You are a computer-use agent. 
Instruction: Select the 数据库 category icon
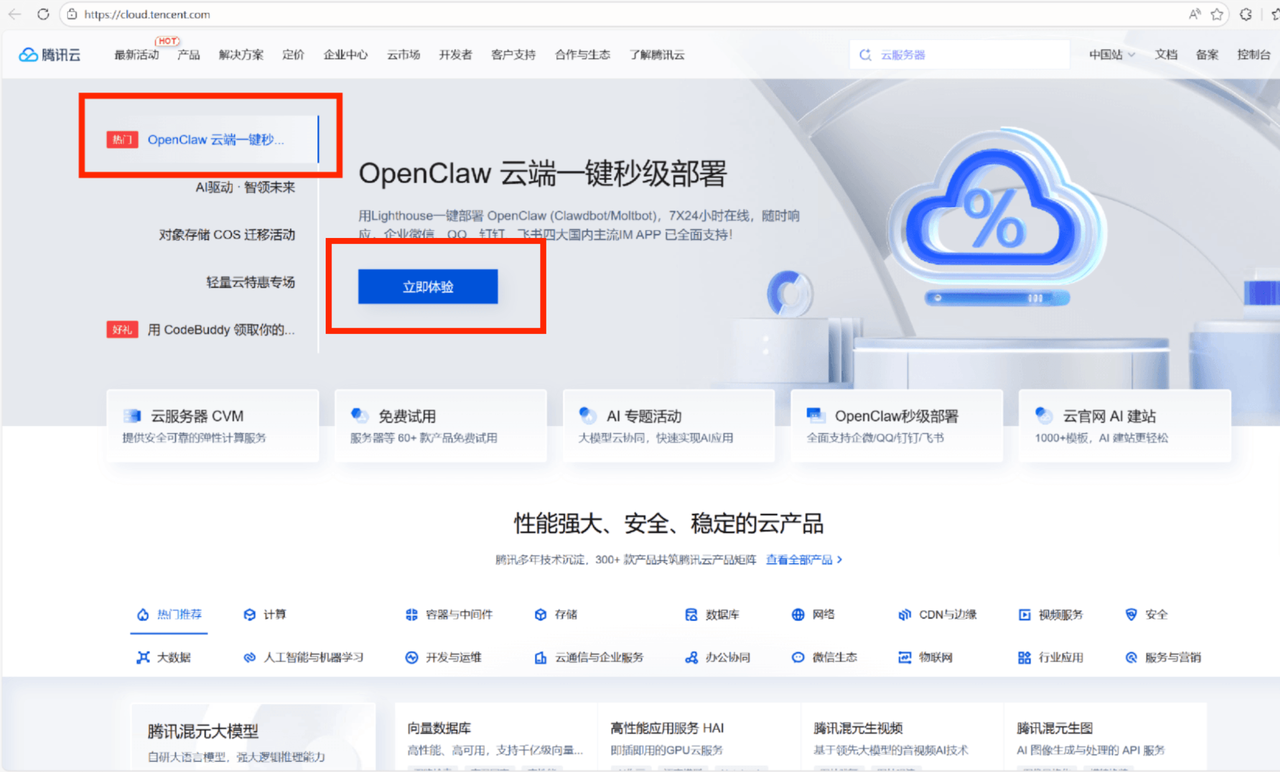click(691, 615)
